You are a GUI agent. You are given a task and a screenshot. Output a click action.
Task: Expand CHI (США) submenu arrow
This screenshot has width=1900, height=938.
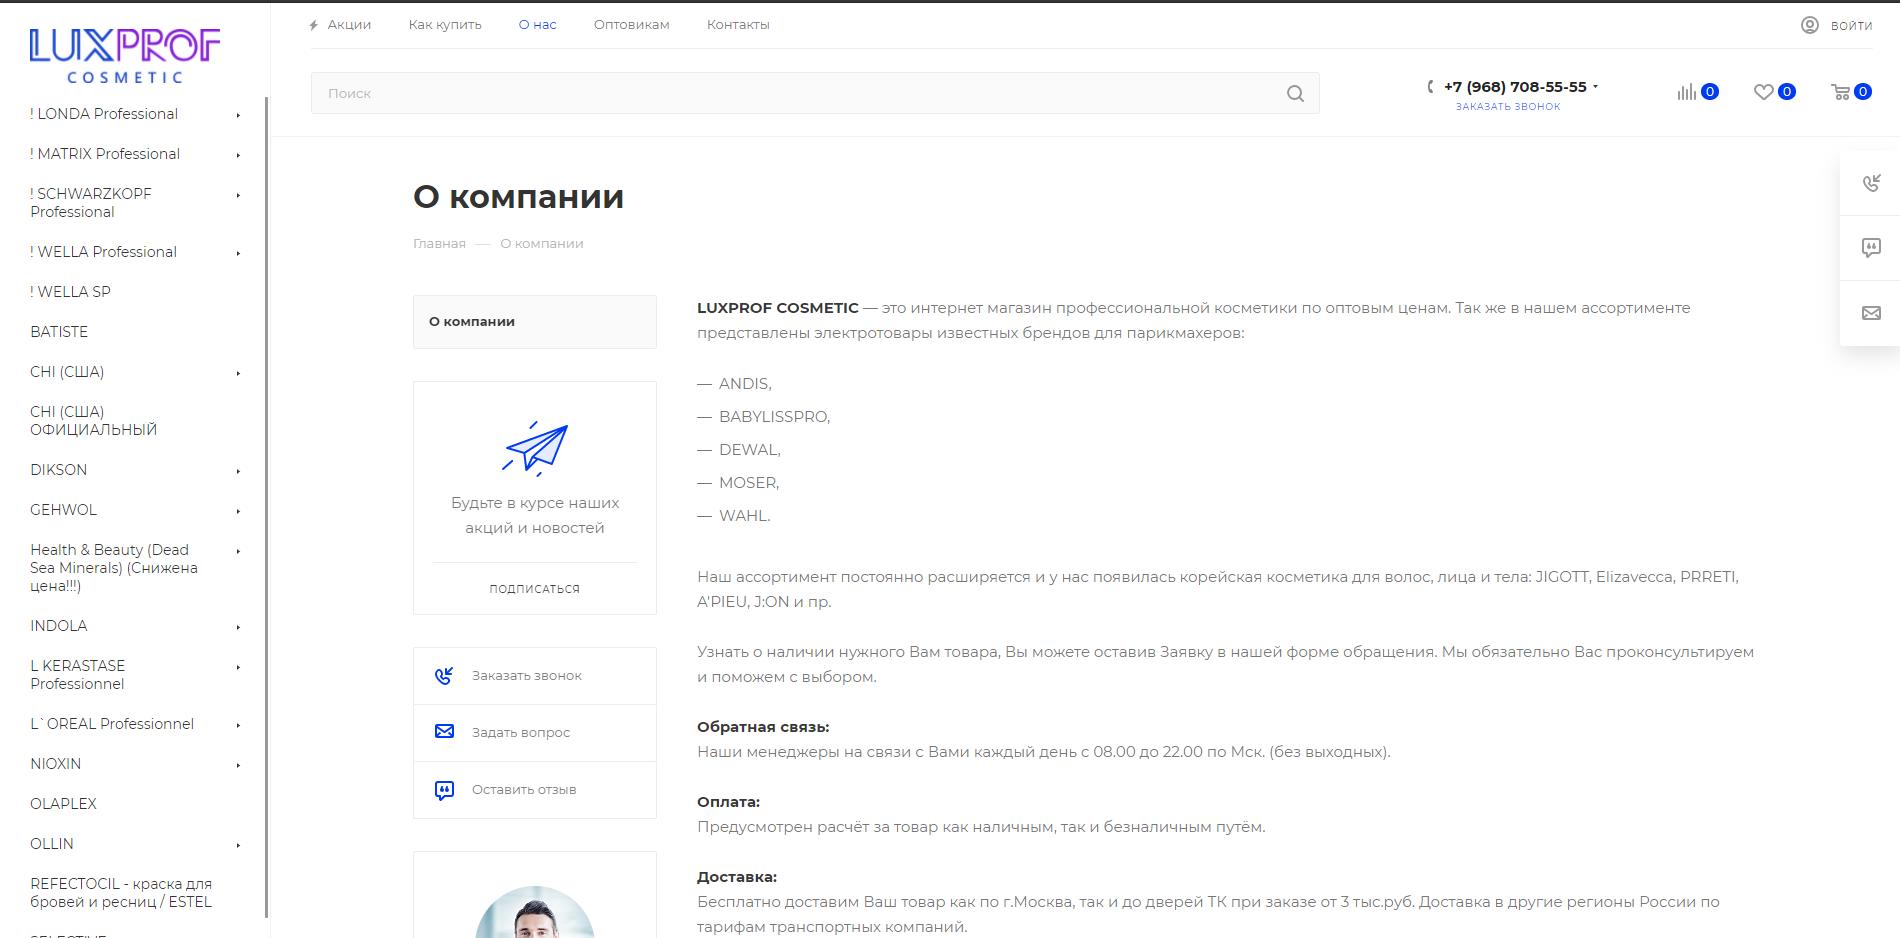(x=238, y=373)
